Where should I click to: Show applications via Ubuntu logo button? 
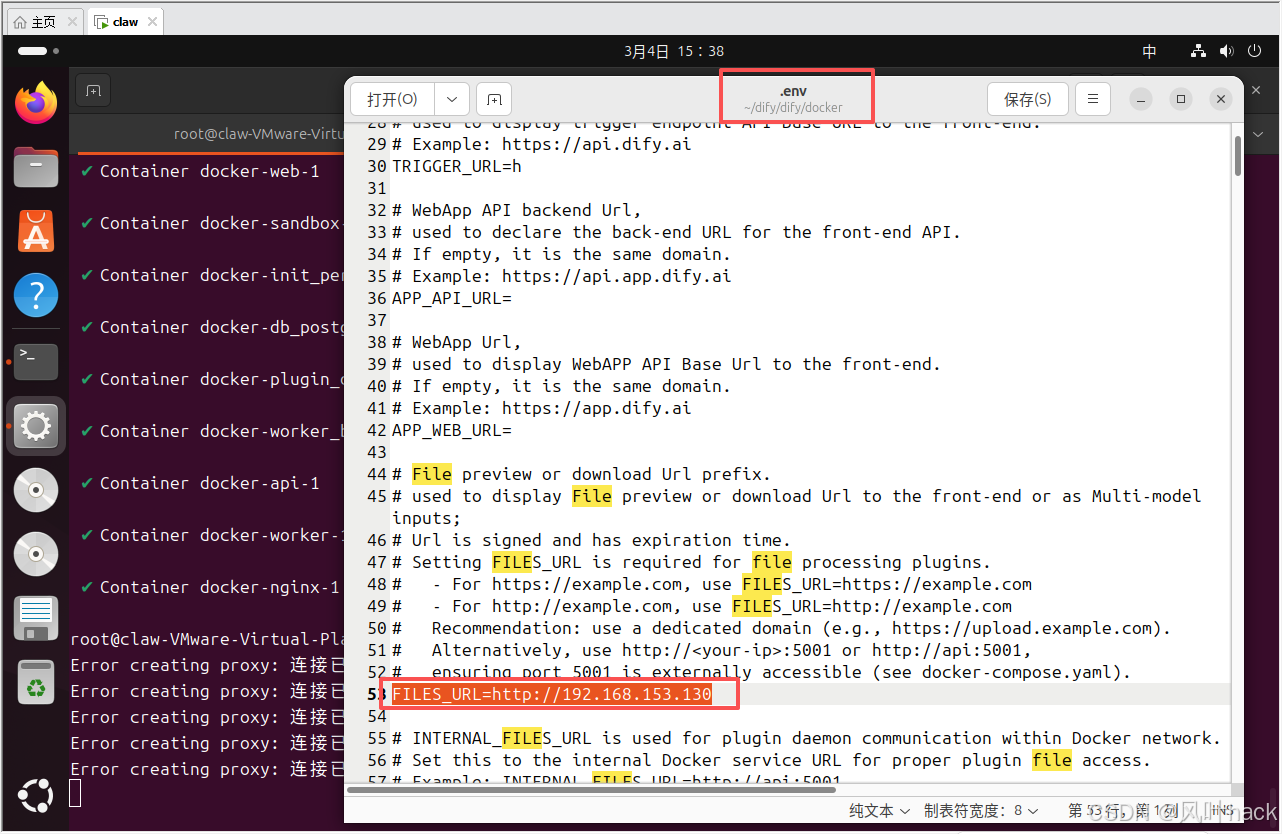(x=36, y=797)
